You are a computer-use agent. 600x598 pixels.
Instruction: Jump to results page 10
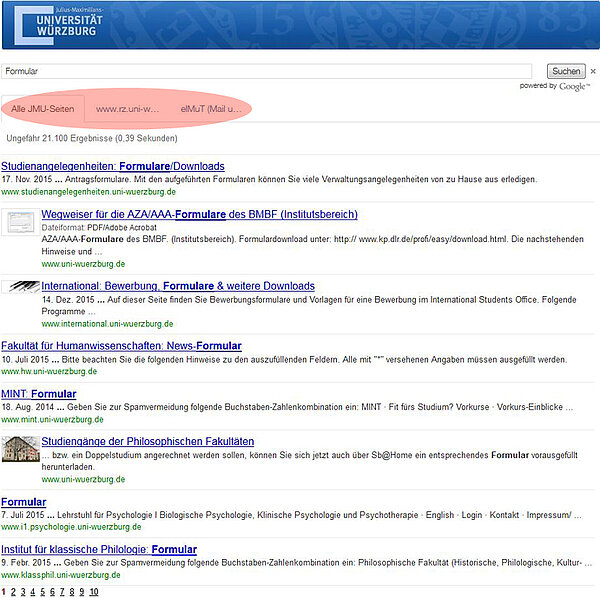pos(93,592)
